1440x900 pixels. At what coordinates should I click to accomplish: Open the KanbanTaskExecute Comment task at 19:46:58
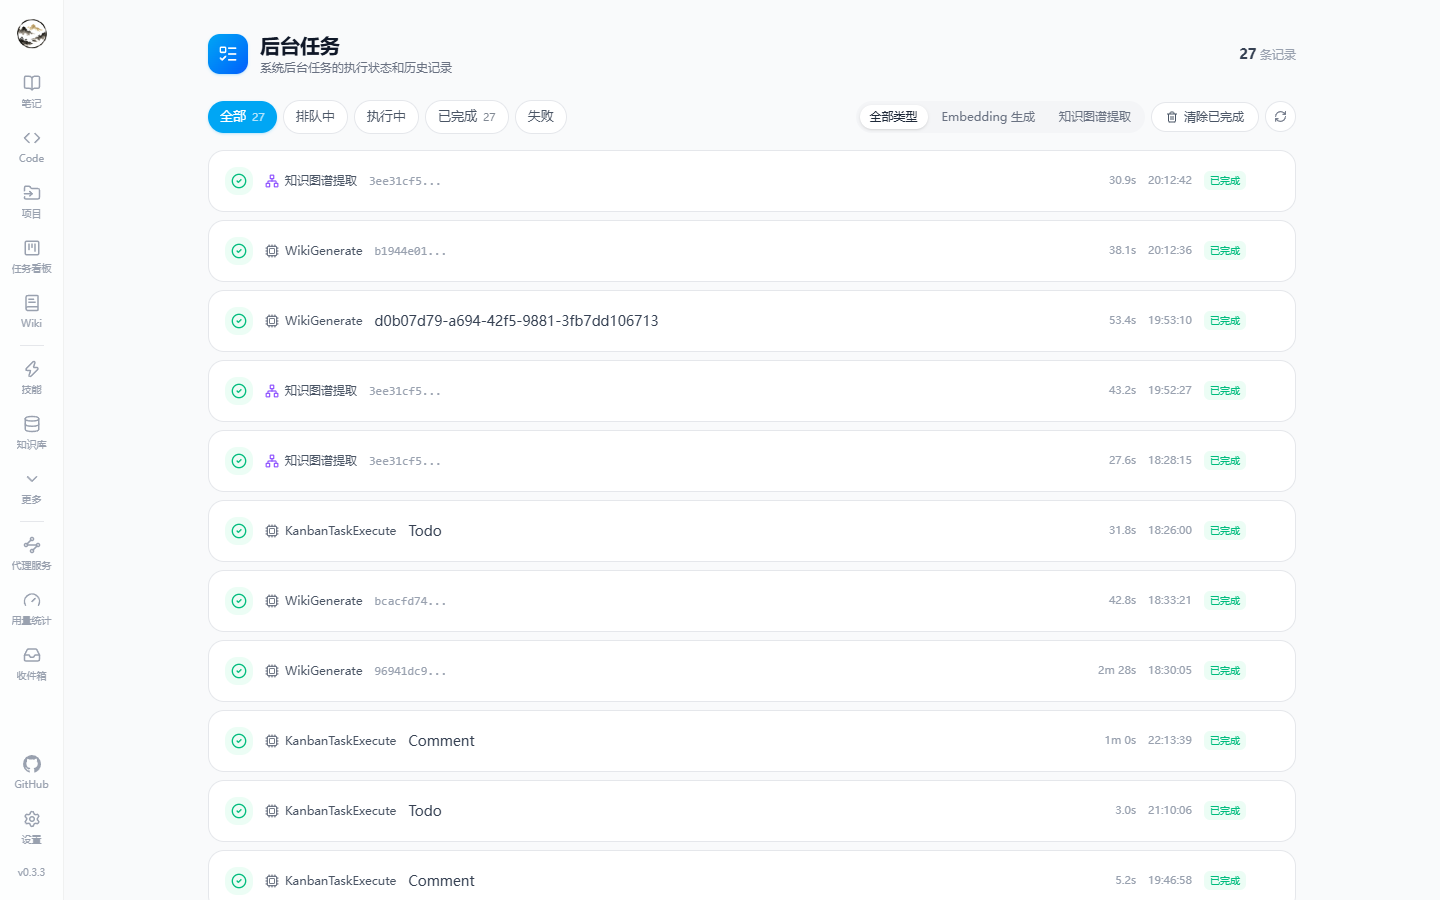pos(752,875)
